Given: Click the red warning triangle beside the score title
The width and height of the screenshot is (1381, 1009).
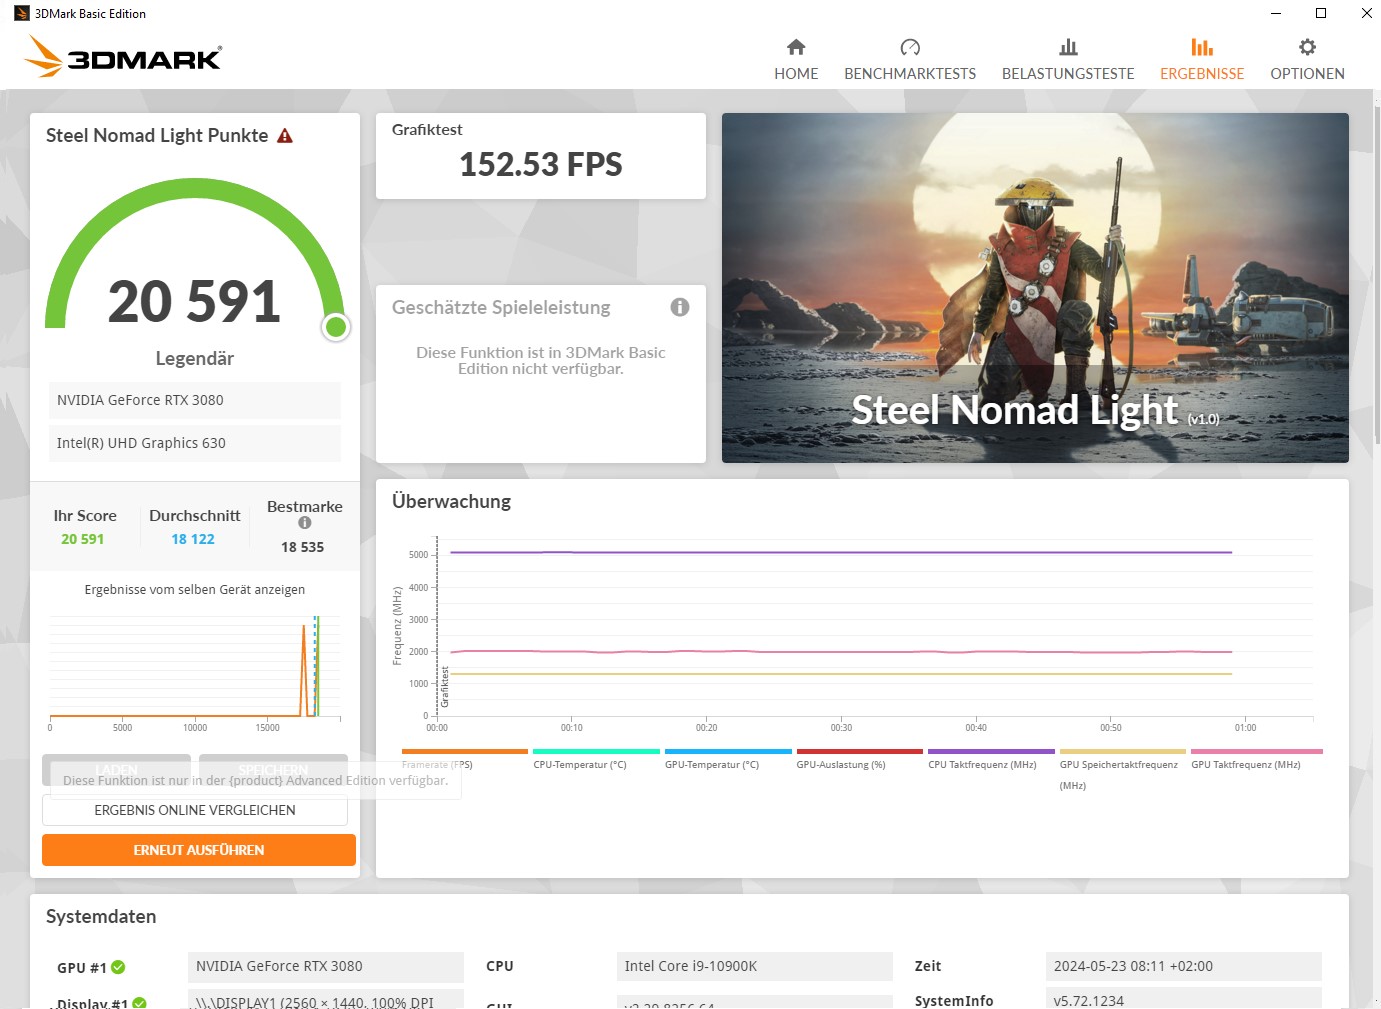Looking at the screenshot, I should tap(285, 134).
